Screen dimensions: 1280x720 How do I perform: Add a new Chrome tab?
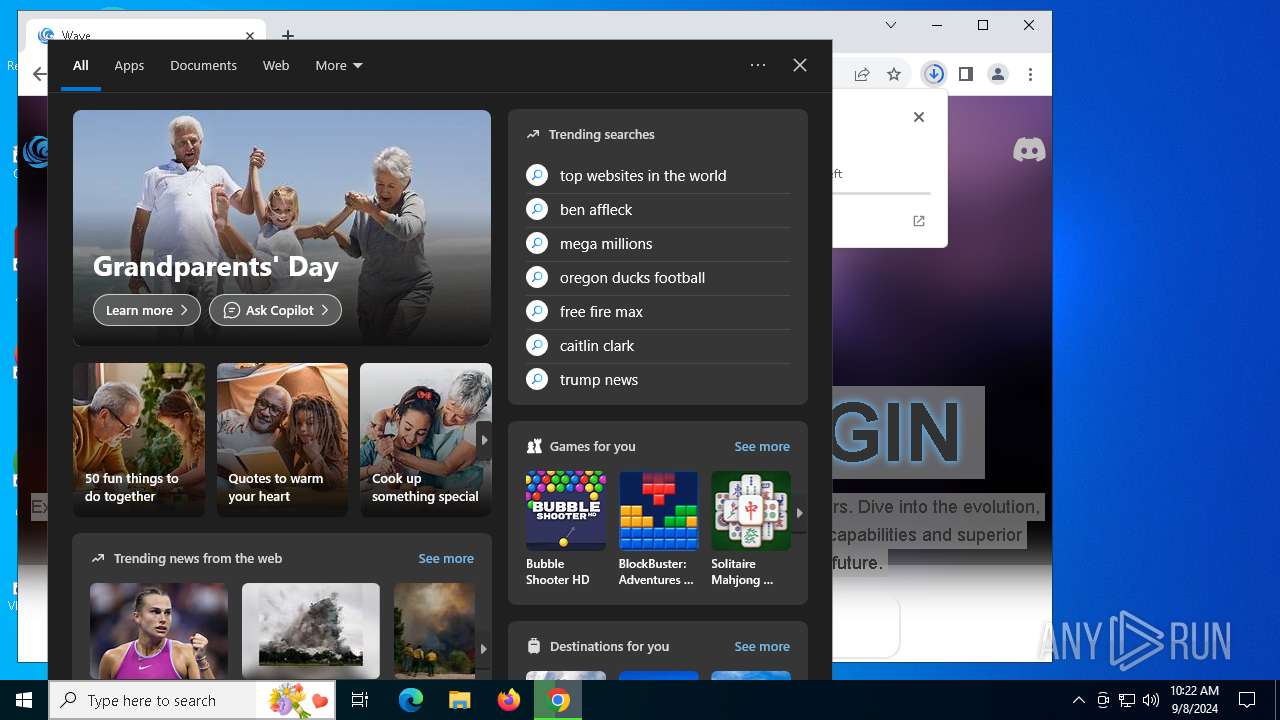tap(288, 35)
